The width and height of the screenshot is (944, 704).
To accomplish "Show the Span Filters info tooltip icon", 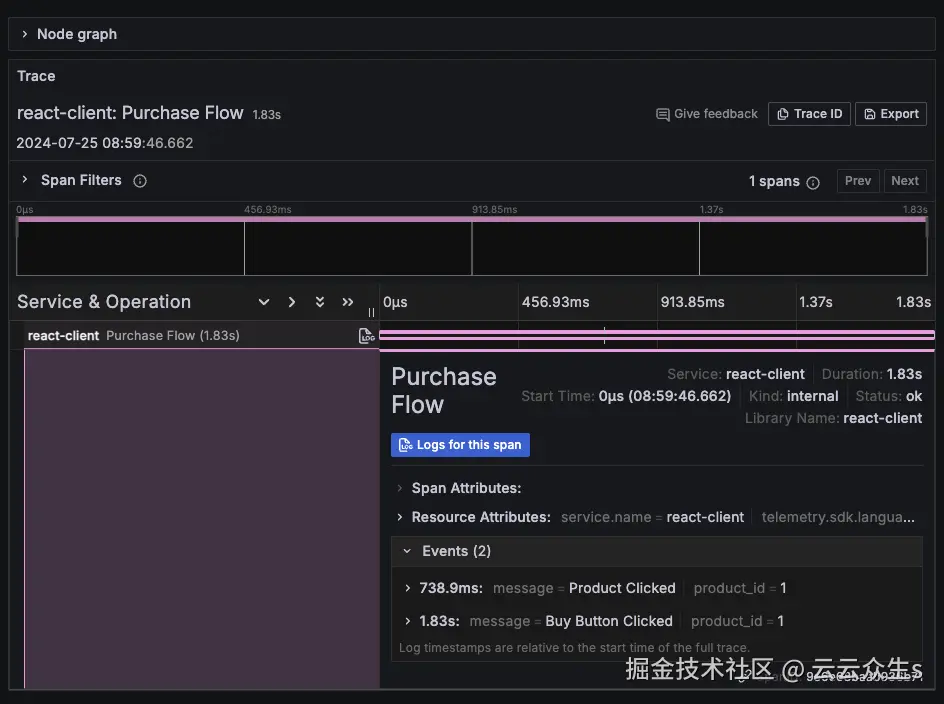I will 140,181.
